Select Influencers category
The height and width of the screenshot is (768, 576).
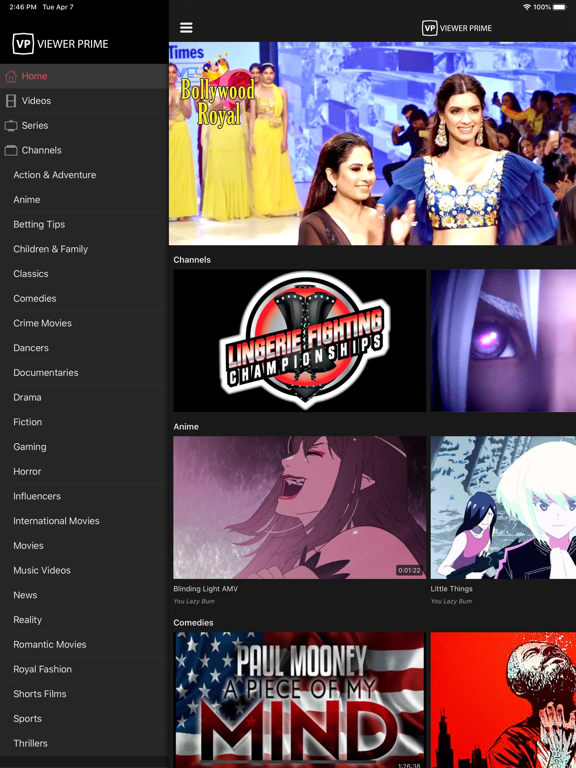(x=84, y=496)
